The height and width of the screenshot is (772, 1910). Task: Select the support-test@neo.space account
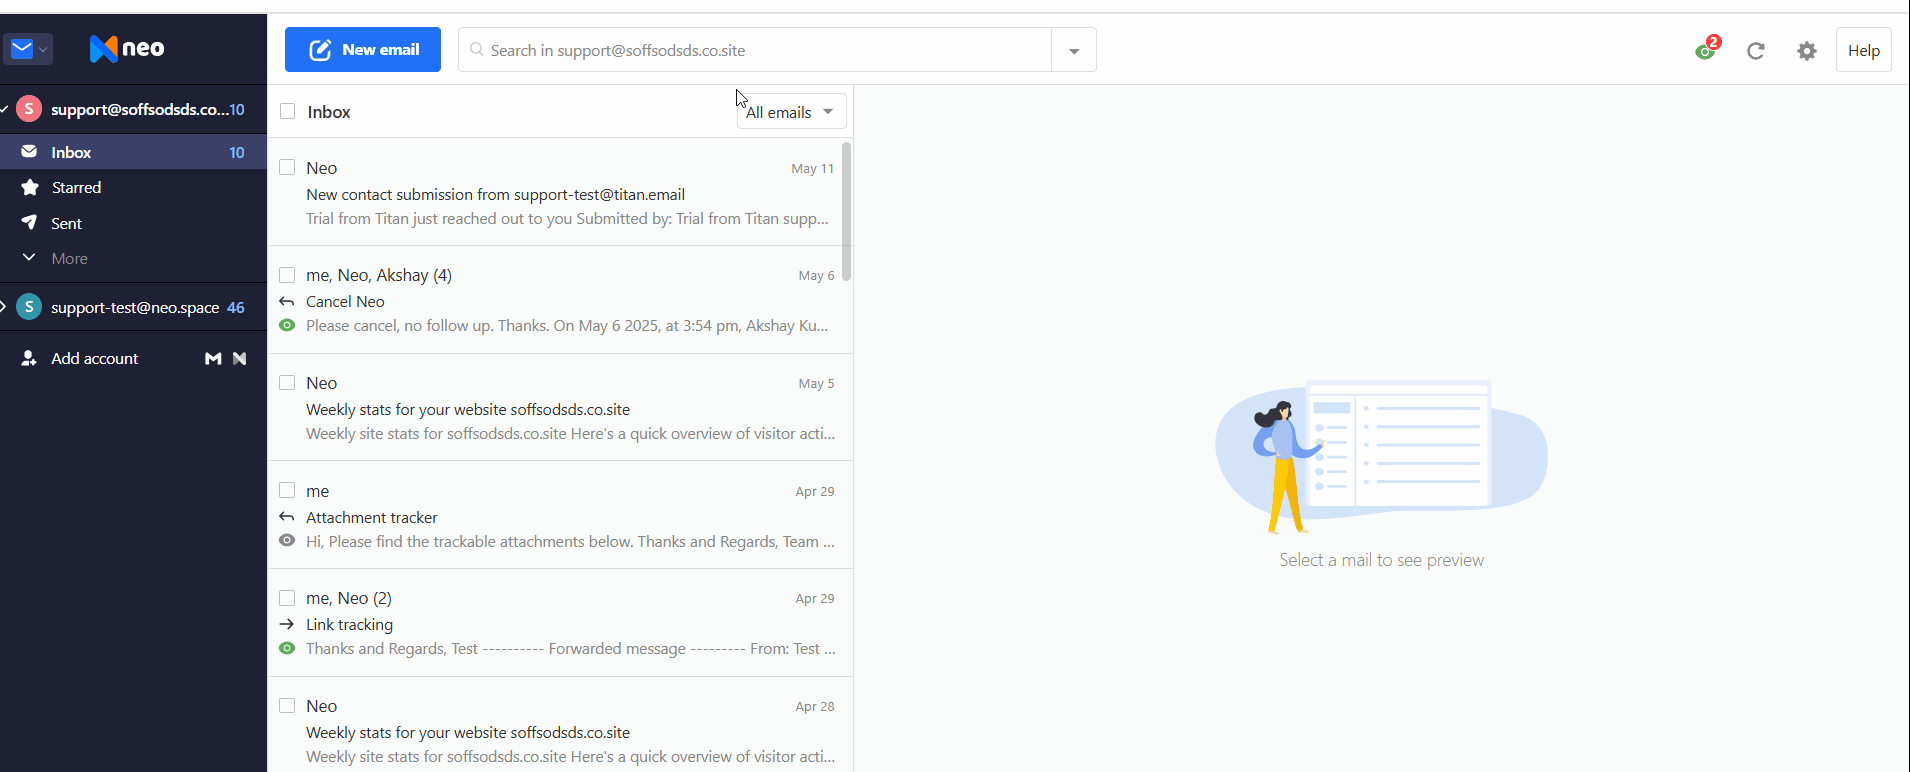pos(135,307)
